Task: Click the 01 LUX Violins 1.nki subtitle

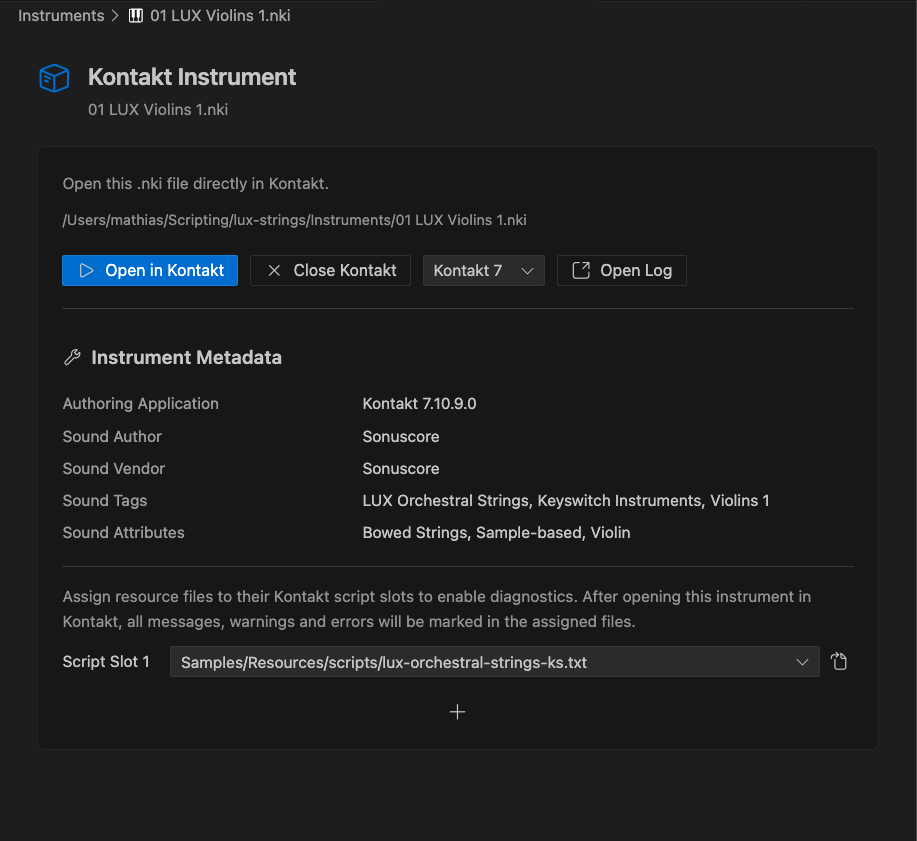Action: coord(158,109)
